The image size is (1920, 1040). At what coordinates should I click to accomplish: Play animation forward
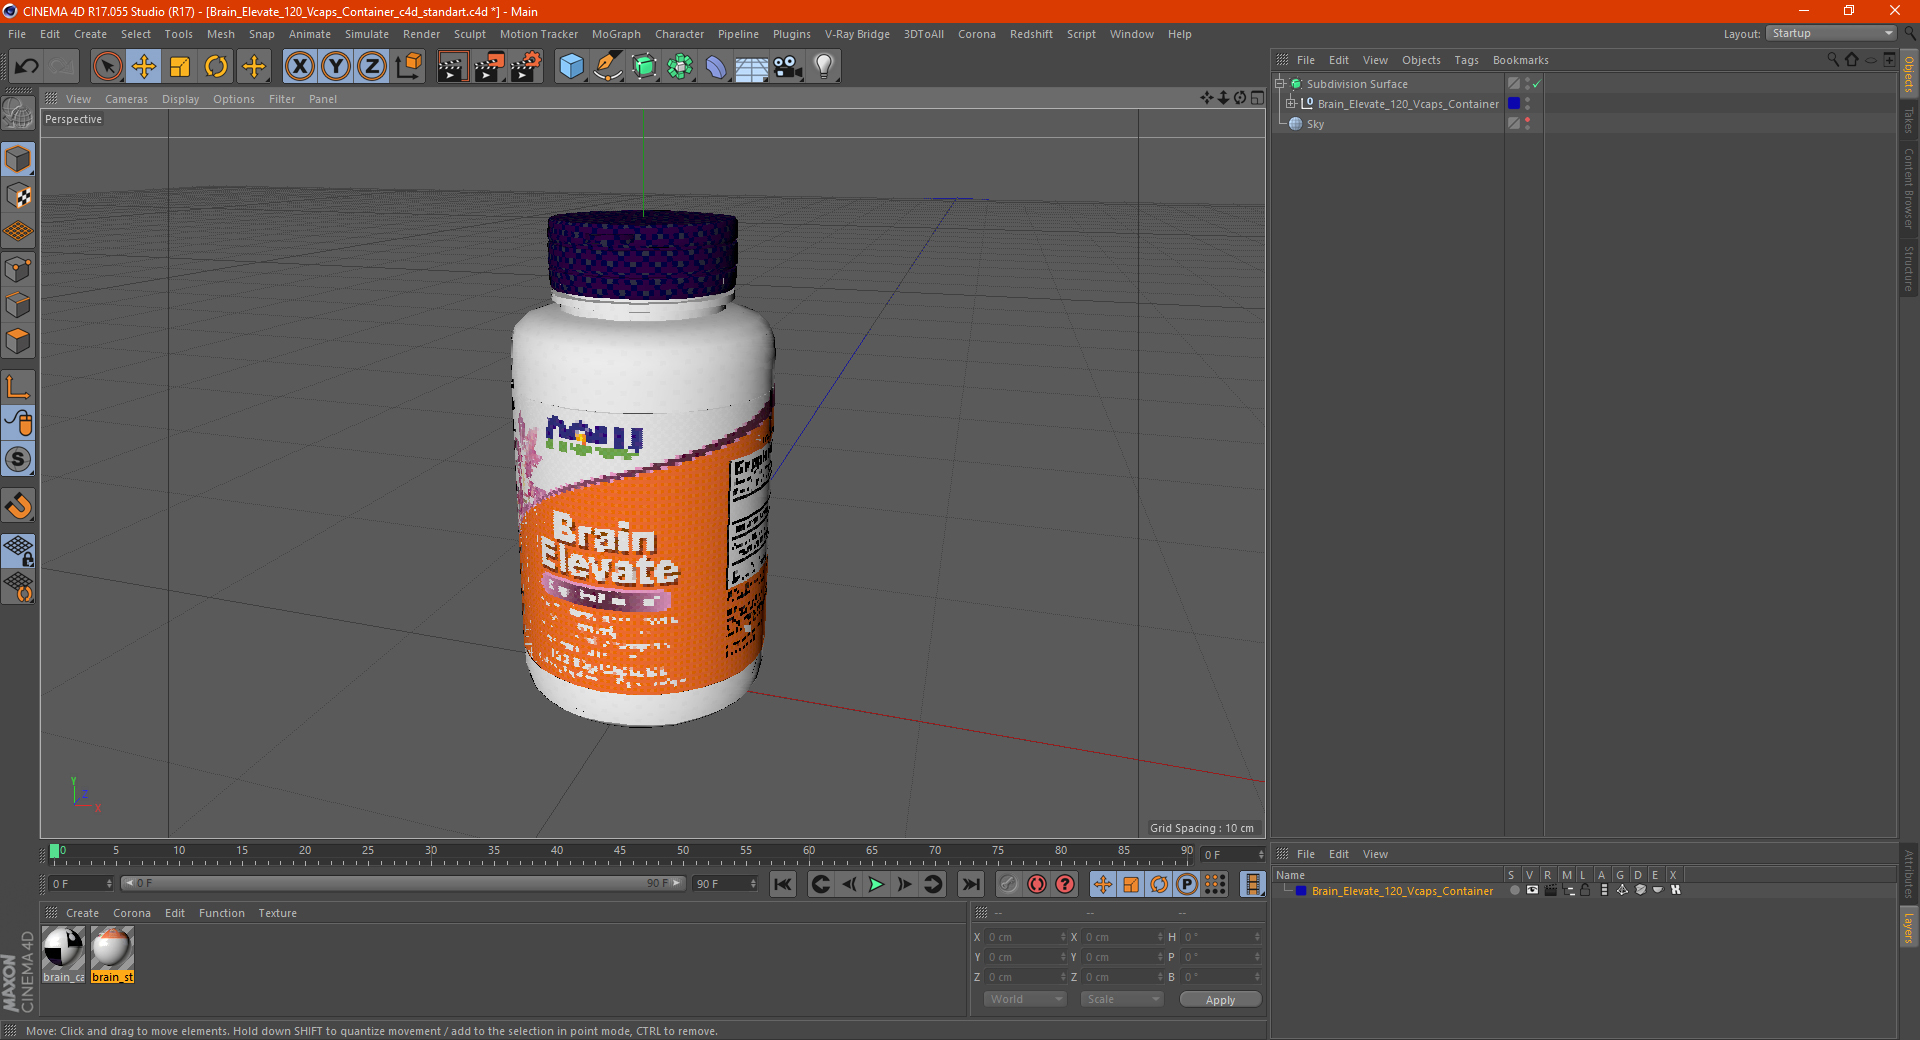(x=876, y=884)
